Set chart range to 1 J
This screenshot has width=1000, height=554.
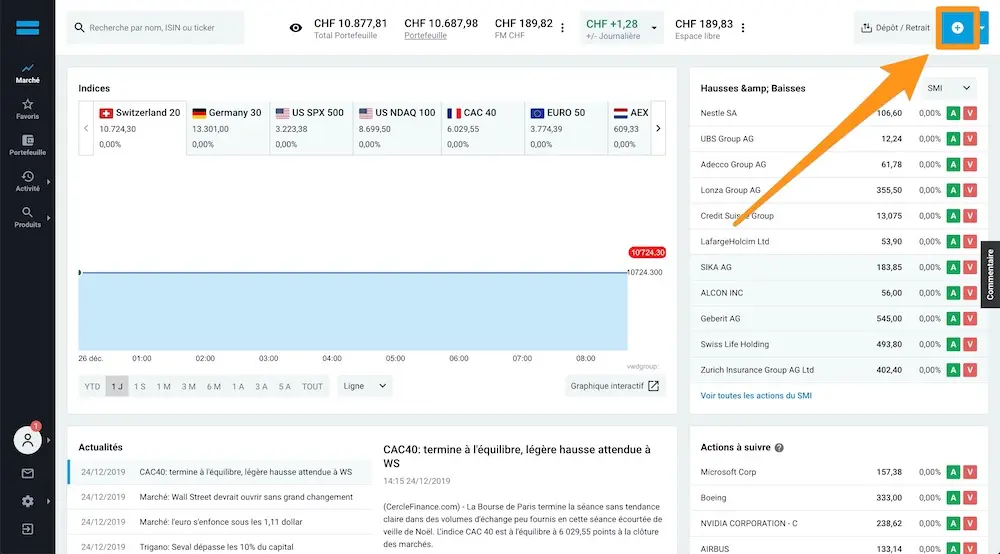[117, 386]
